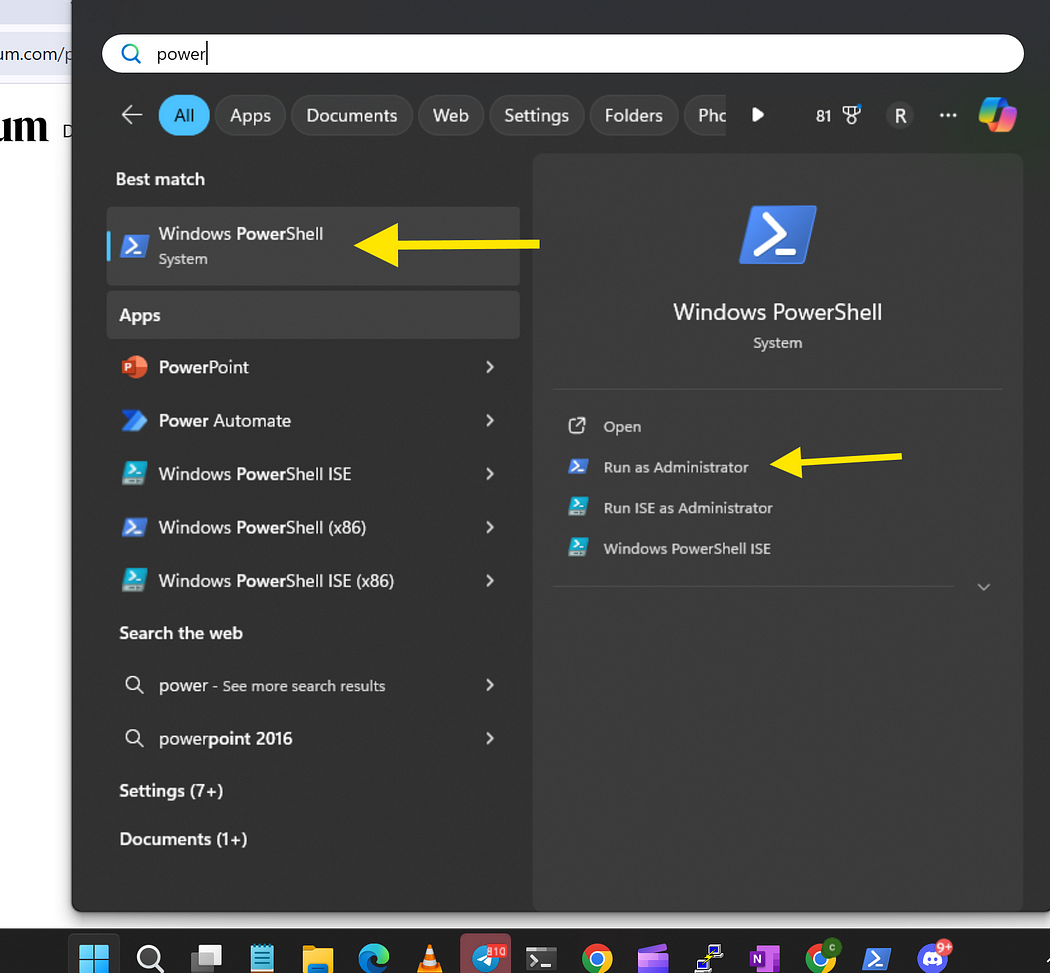Search web for 'powerpoint 2016'
1050x973 pixels.
pos(313,739)
